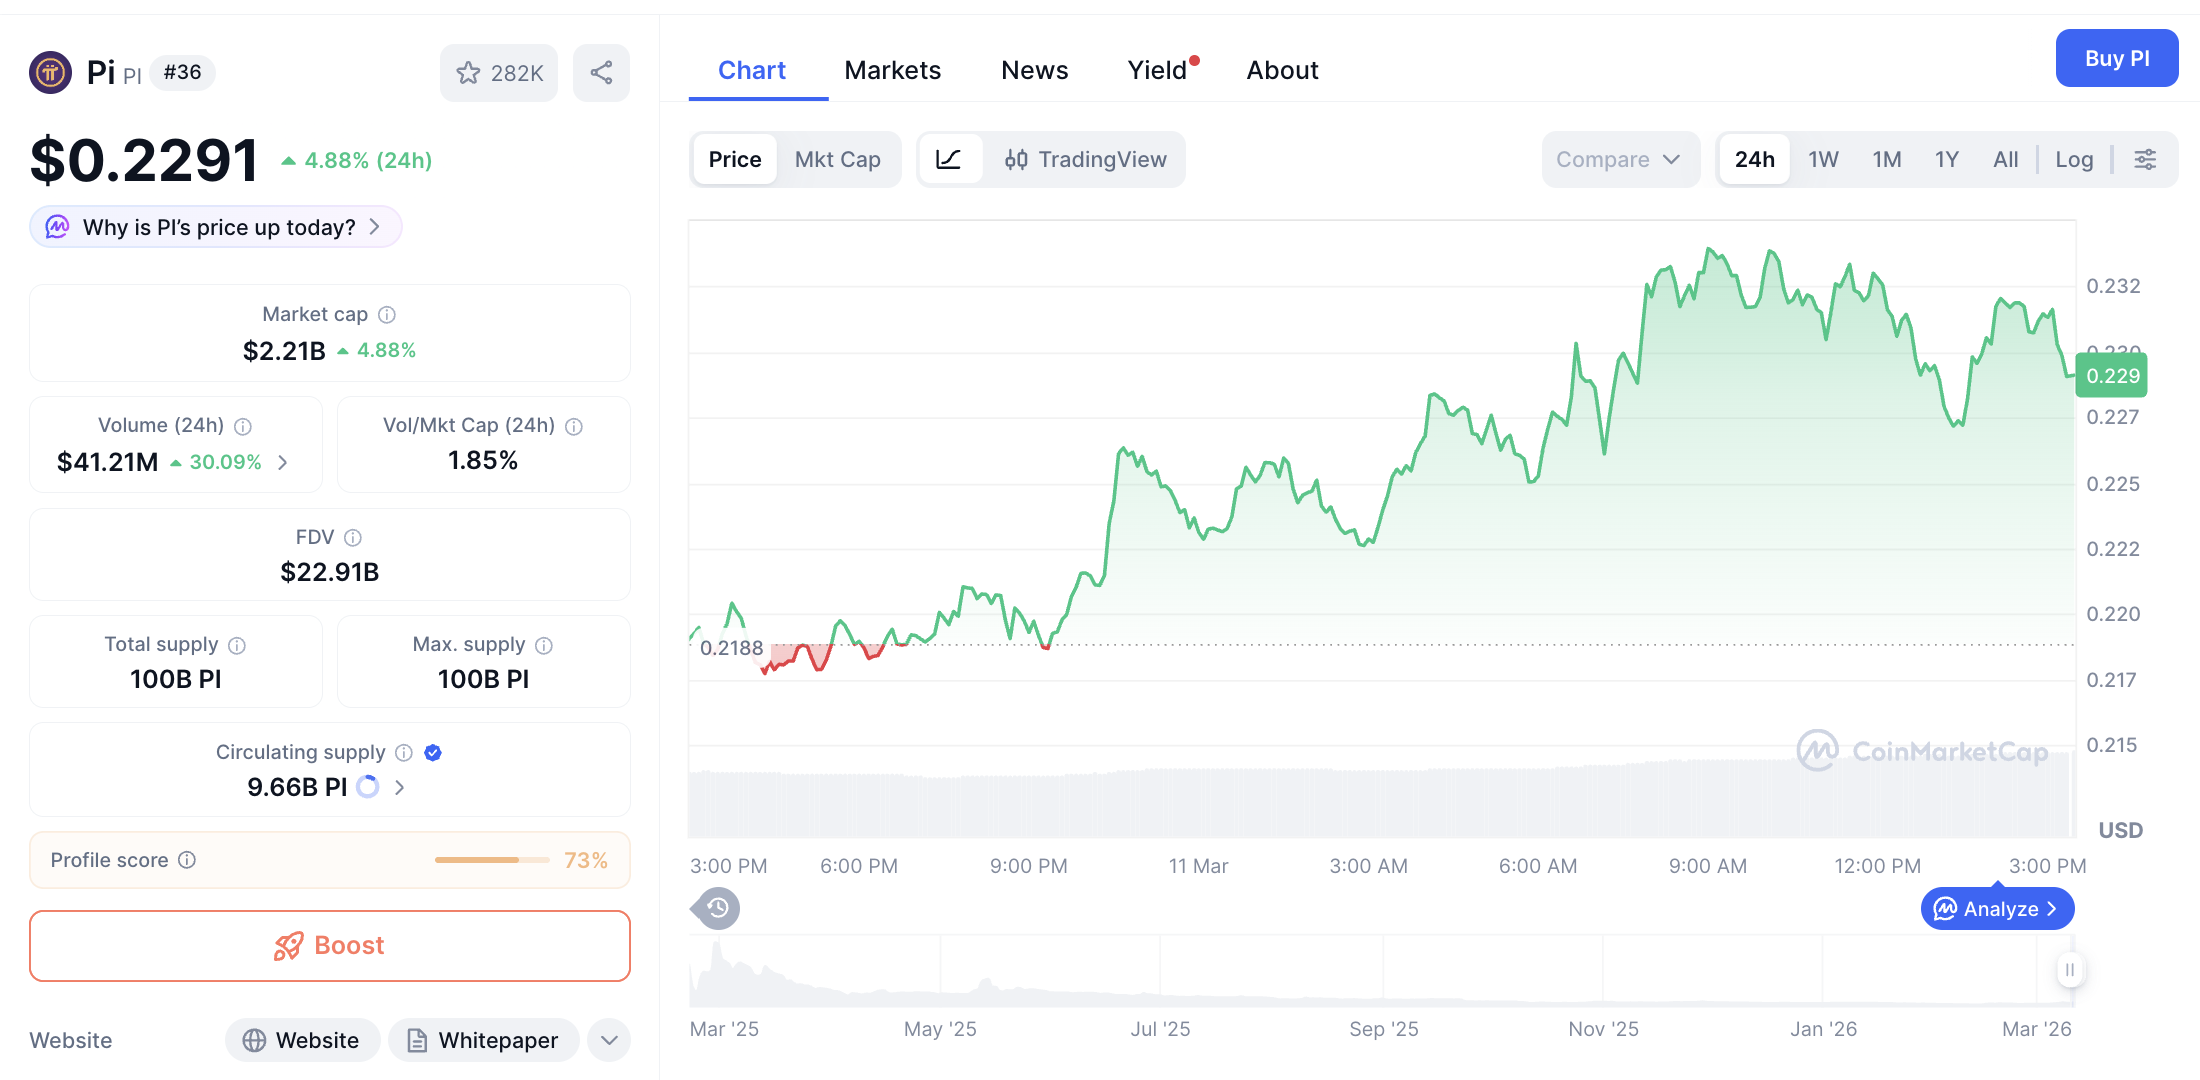The height and width of the screenshot is (1080, 2200).
Task: Switch chart to Mkt Cap view
Action: click(837, 159)
